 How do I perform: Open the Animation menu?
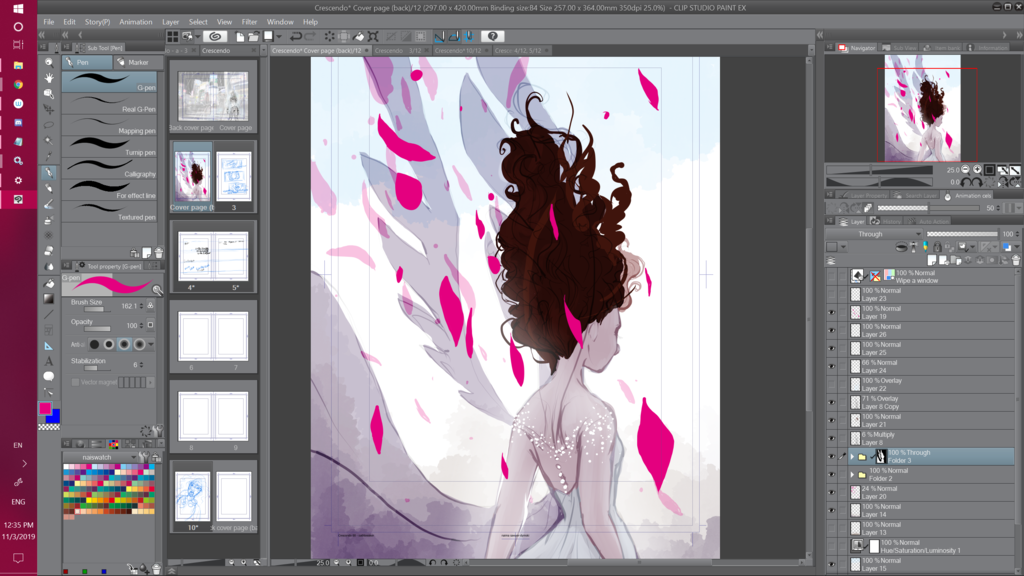click(136, 22)
